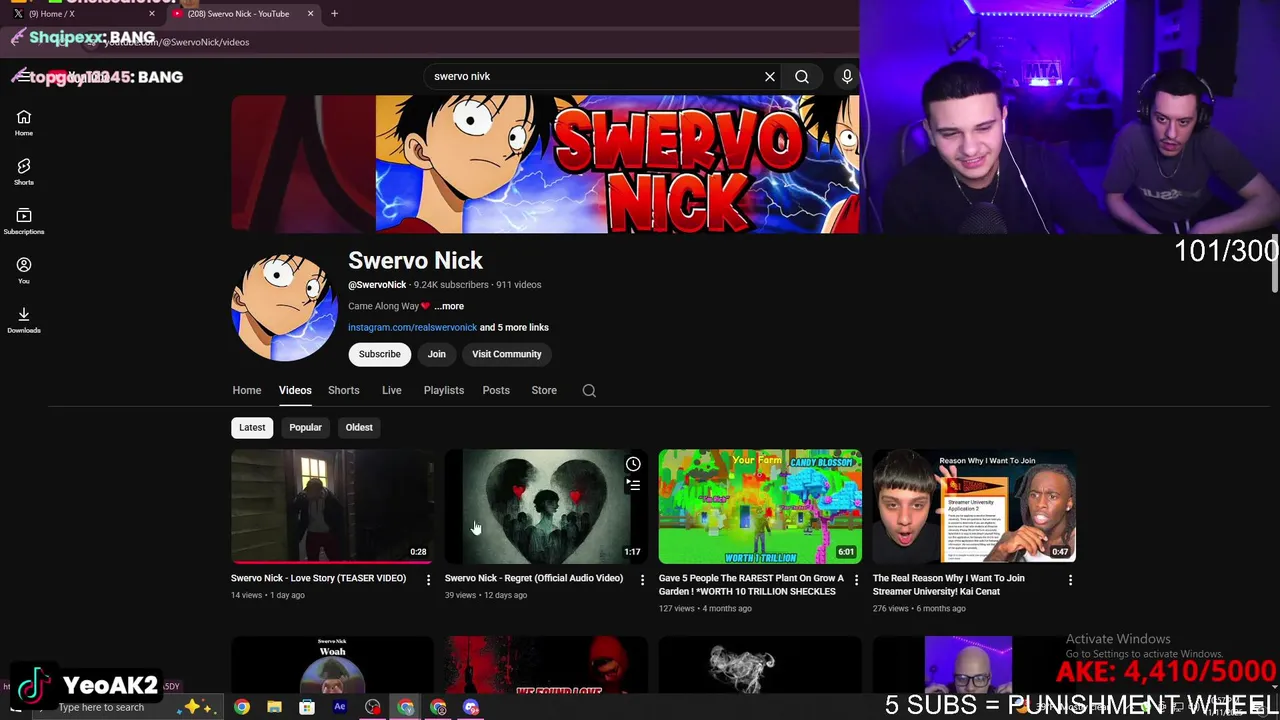
Task: Switch to channel Shorts tab
Action: 343,390
